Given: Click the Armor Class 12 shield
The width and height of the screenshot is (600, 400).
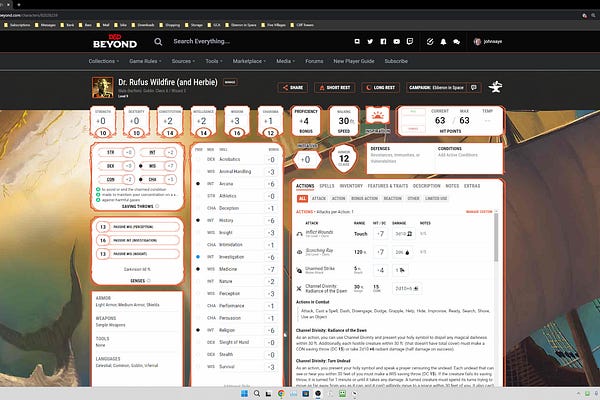Looking at the screenshot, I should 344,158.
